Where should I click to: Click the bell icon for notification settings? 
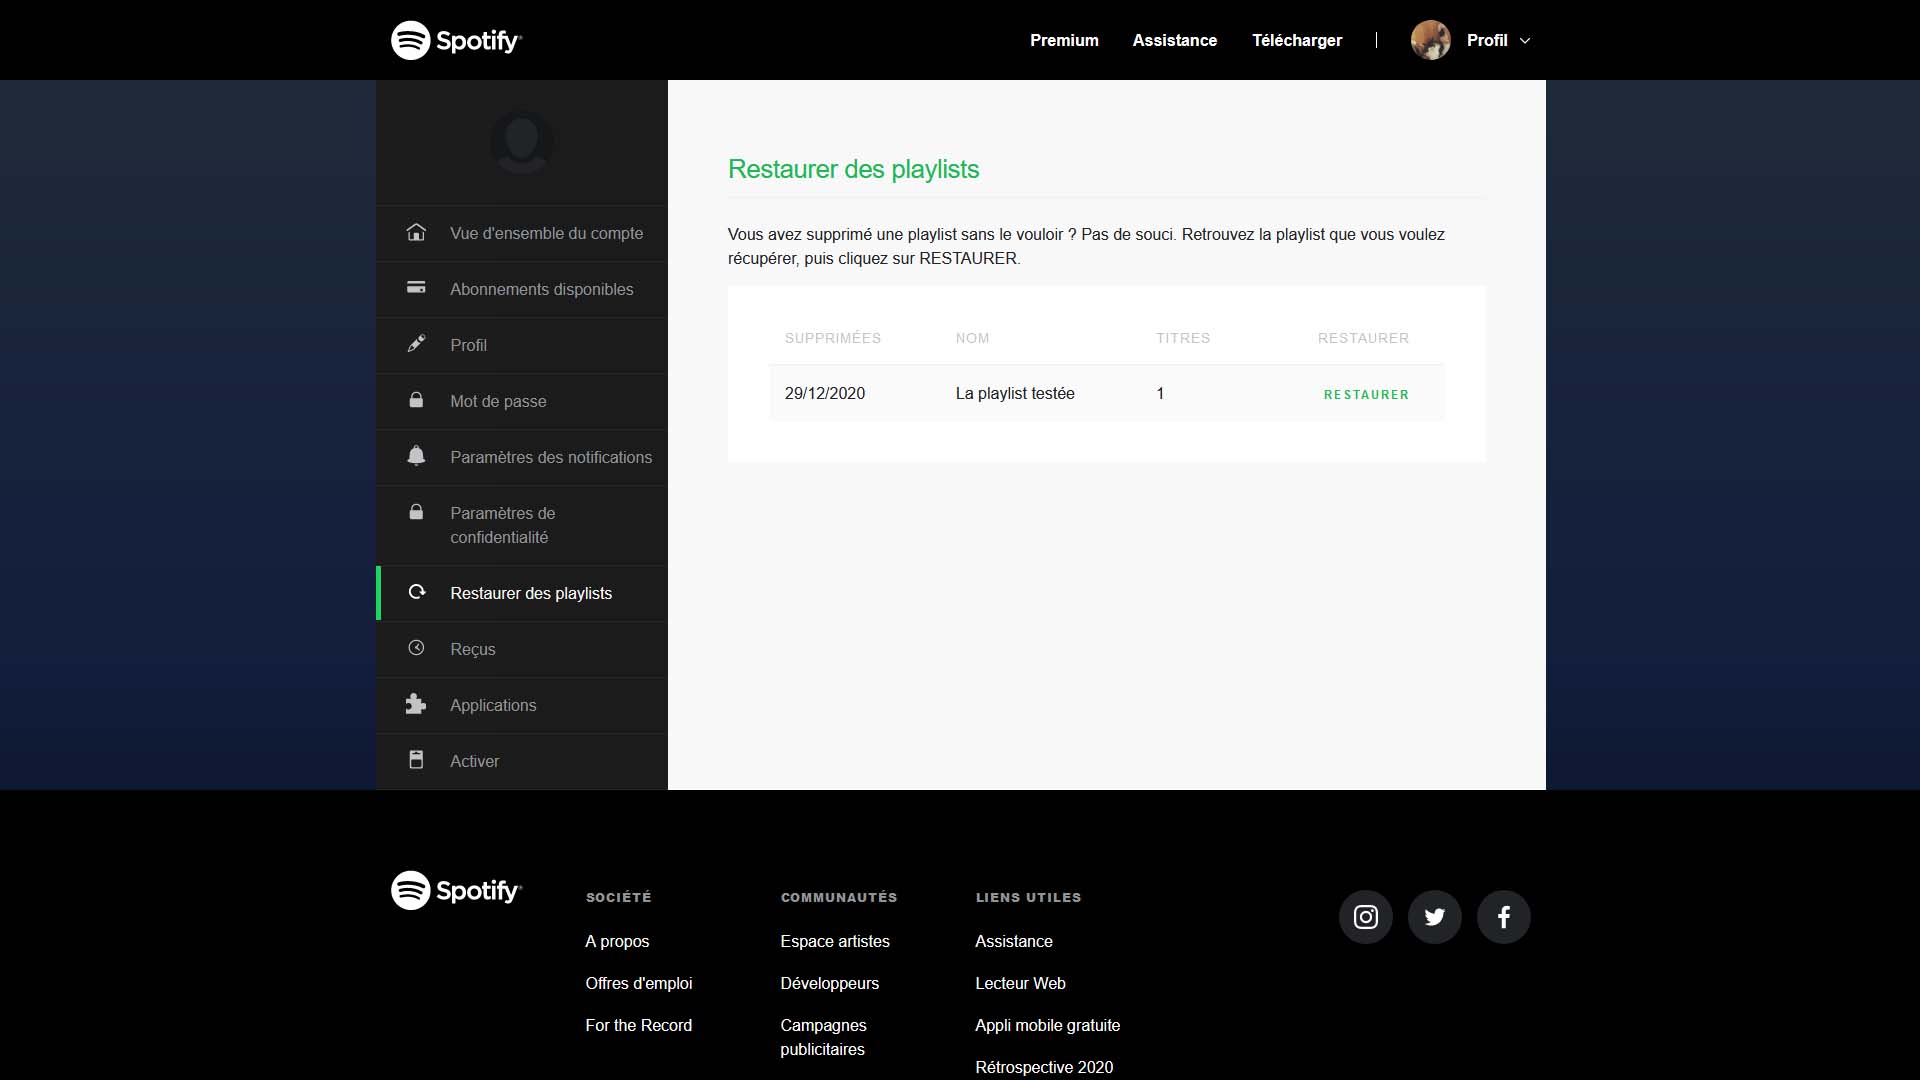tap(416, 456)
